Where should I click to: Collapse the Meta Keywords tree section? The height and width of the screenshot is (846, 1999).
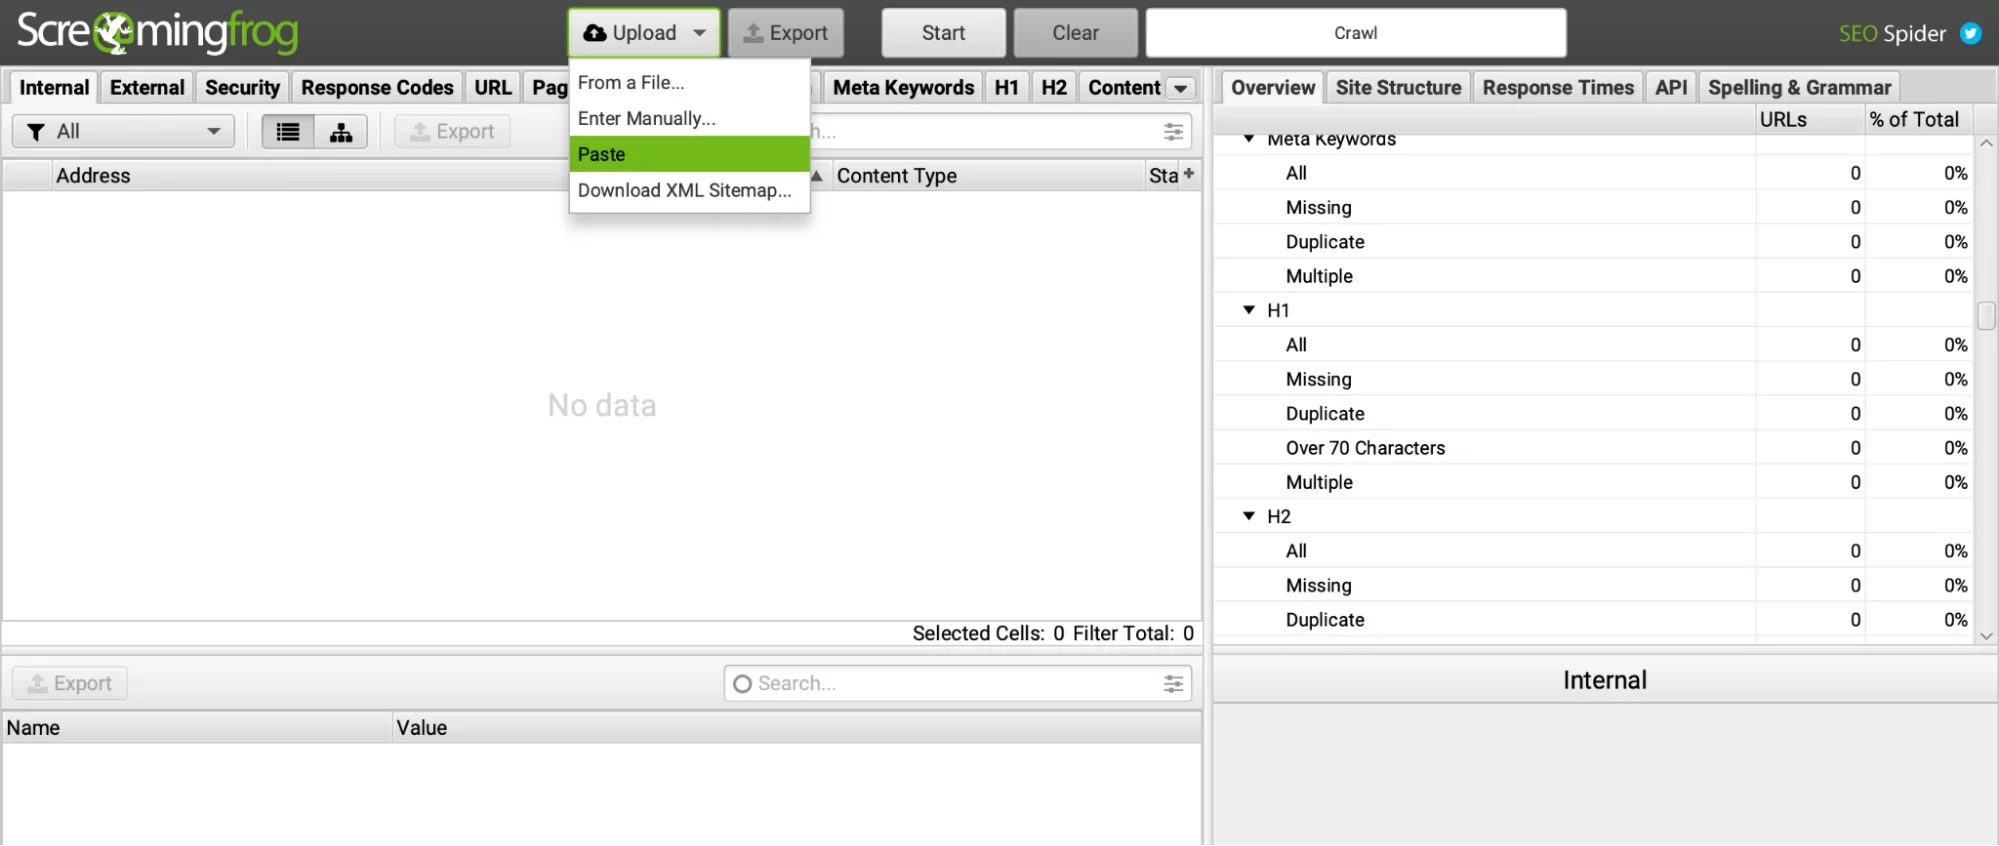point(1249,139)
